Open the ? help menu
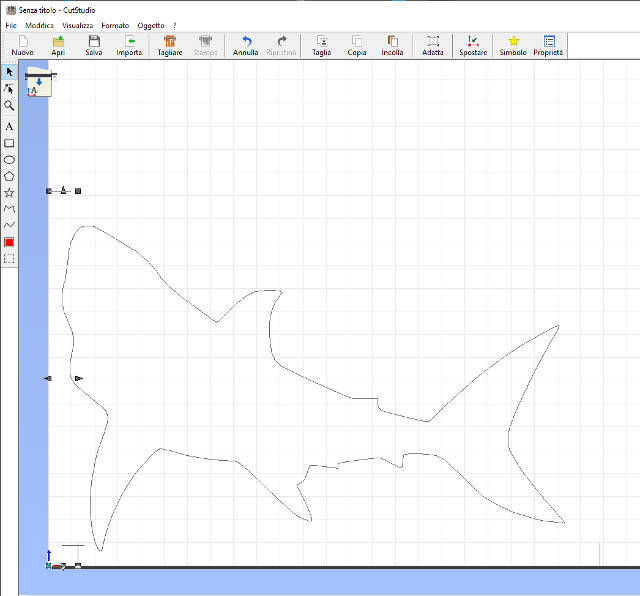Image resolution: width=640 pixels, height=596 pixels. pos(175,25)
